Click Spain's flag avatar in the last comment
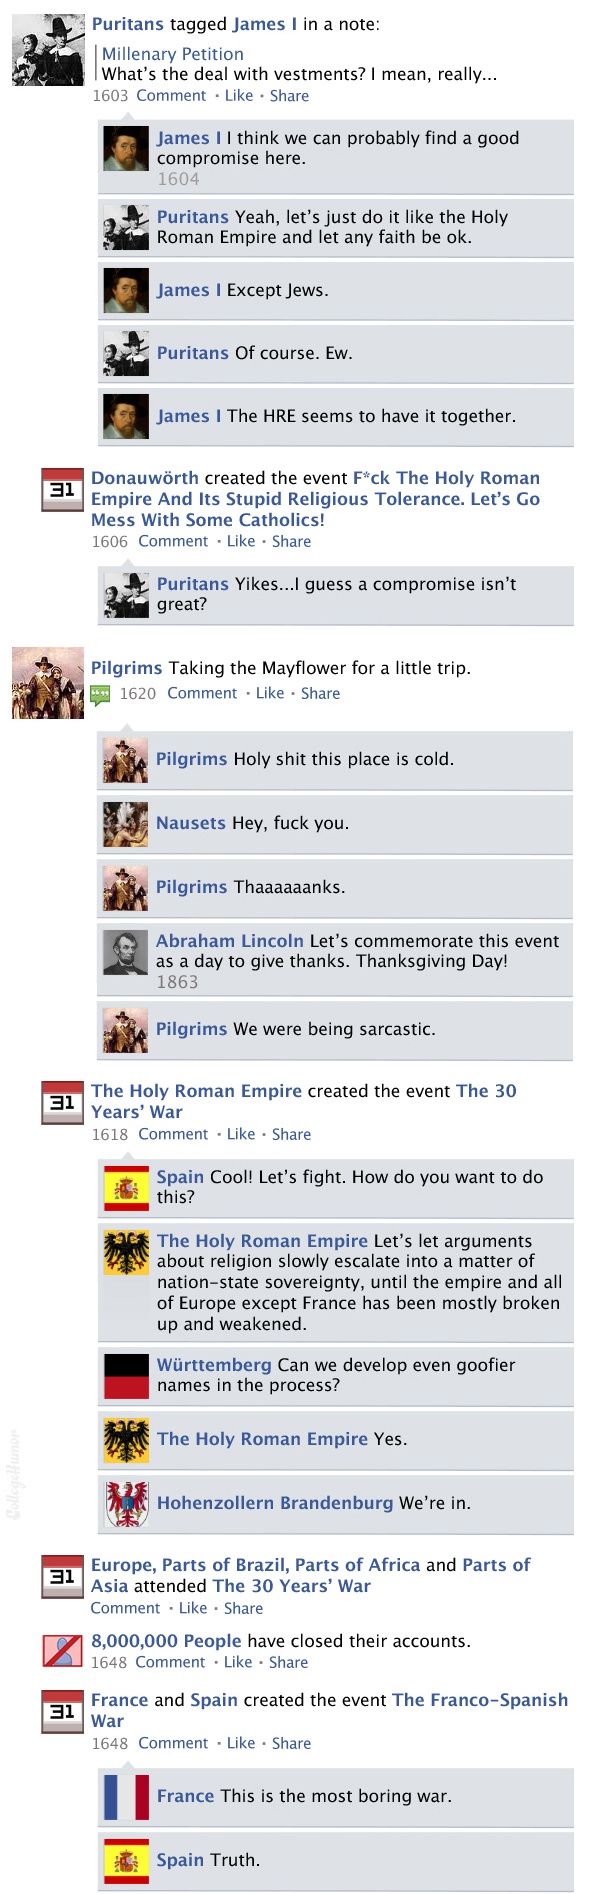 tap(127, 1860)
